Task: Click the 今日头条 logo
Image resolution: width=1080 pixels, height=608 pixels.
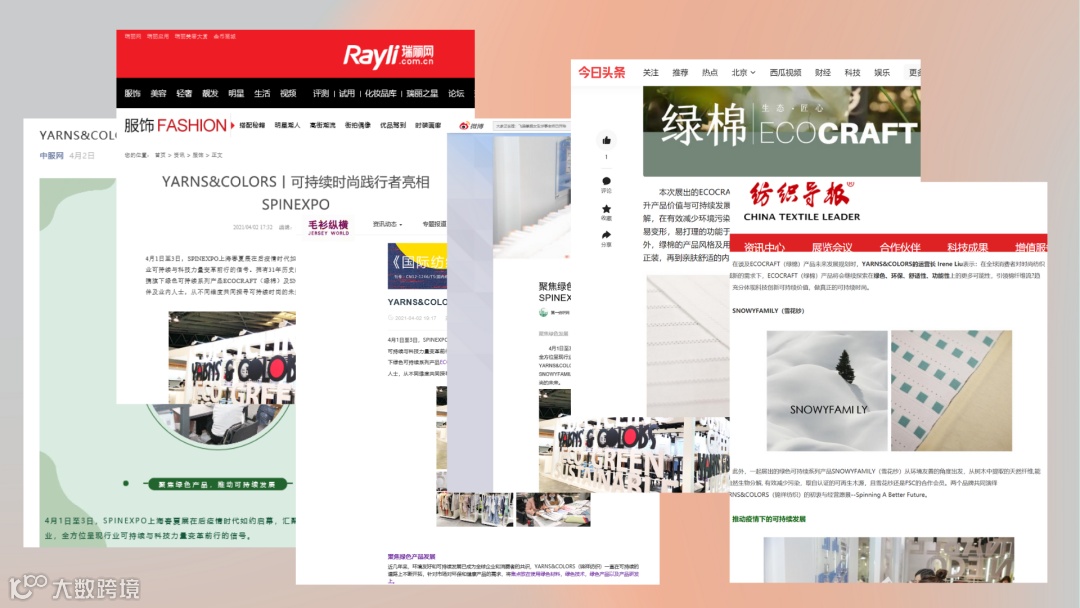Action: point(601,72)
